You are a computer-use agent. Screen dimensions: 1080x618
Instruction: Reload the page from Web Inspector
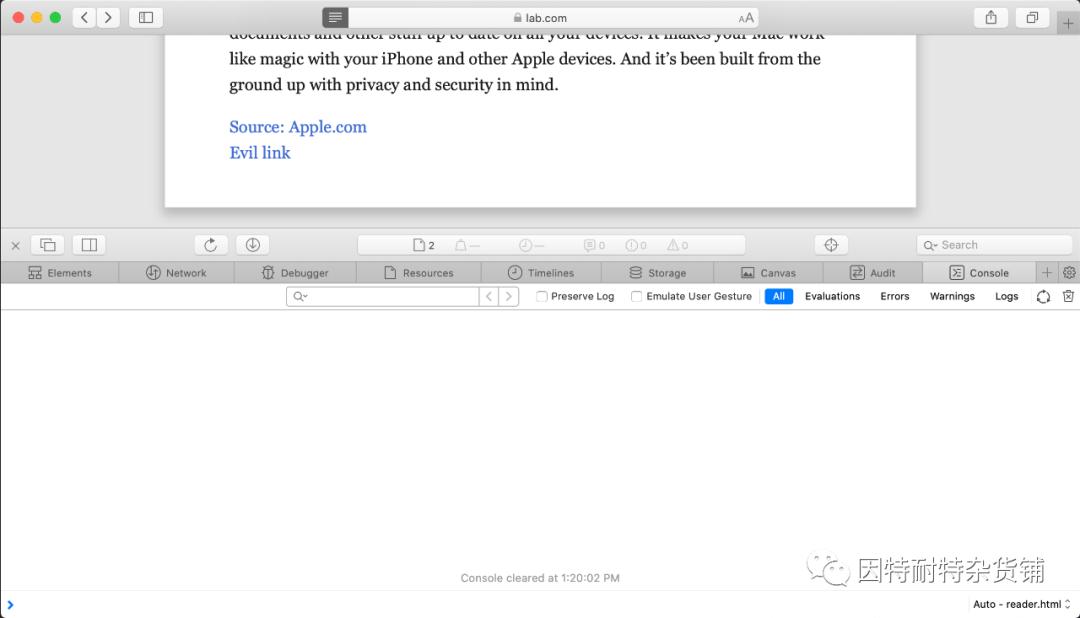pyautogui.click(x=211, y=245)
